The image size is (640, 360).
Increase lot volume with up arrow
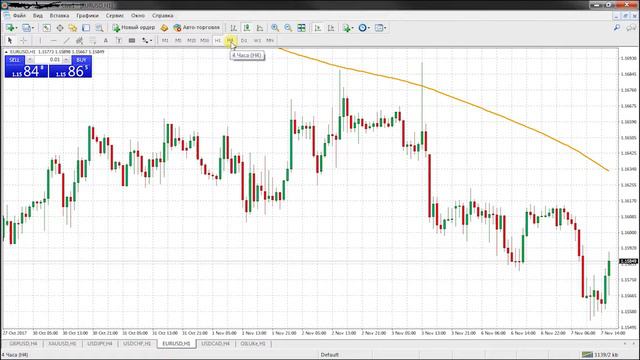click(x=66, y=60)
